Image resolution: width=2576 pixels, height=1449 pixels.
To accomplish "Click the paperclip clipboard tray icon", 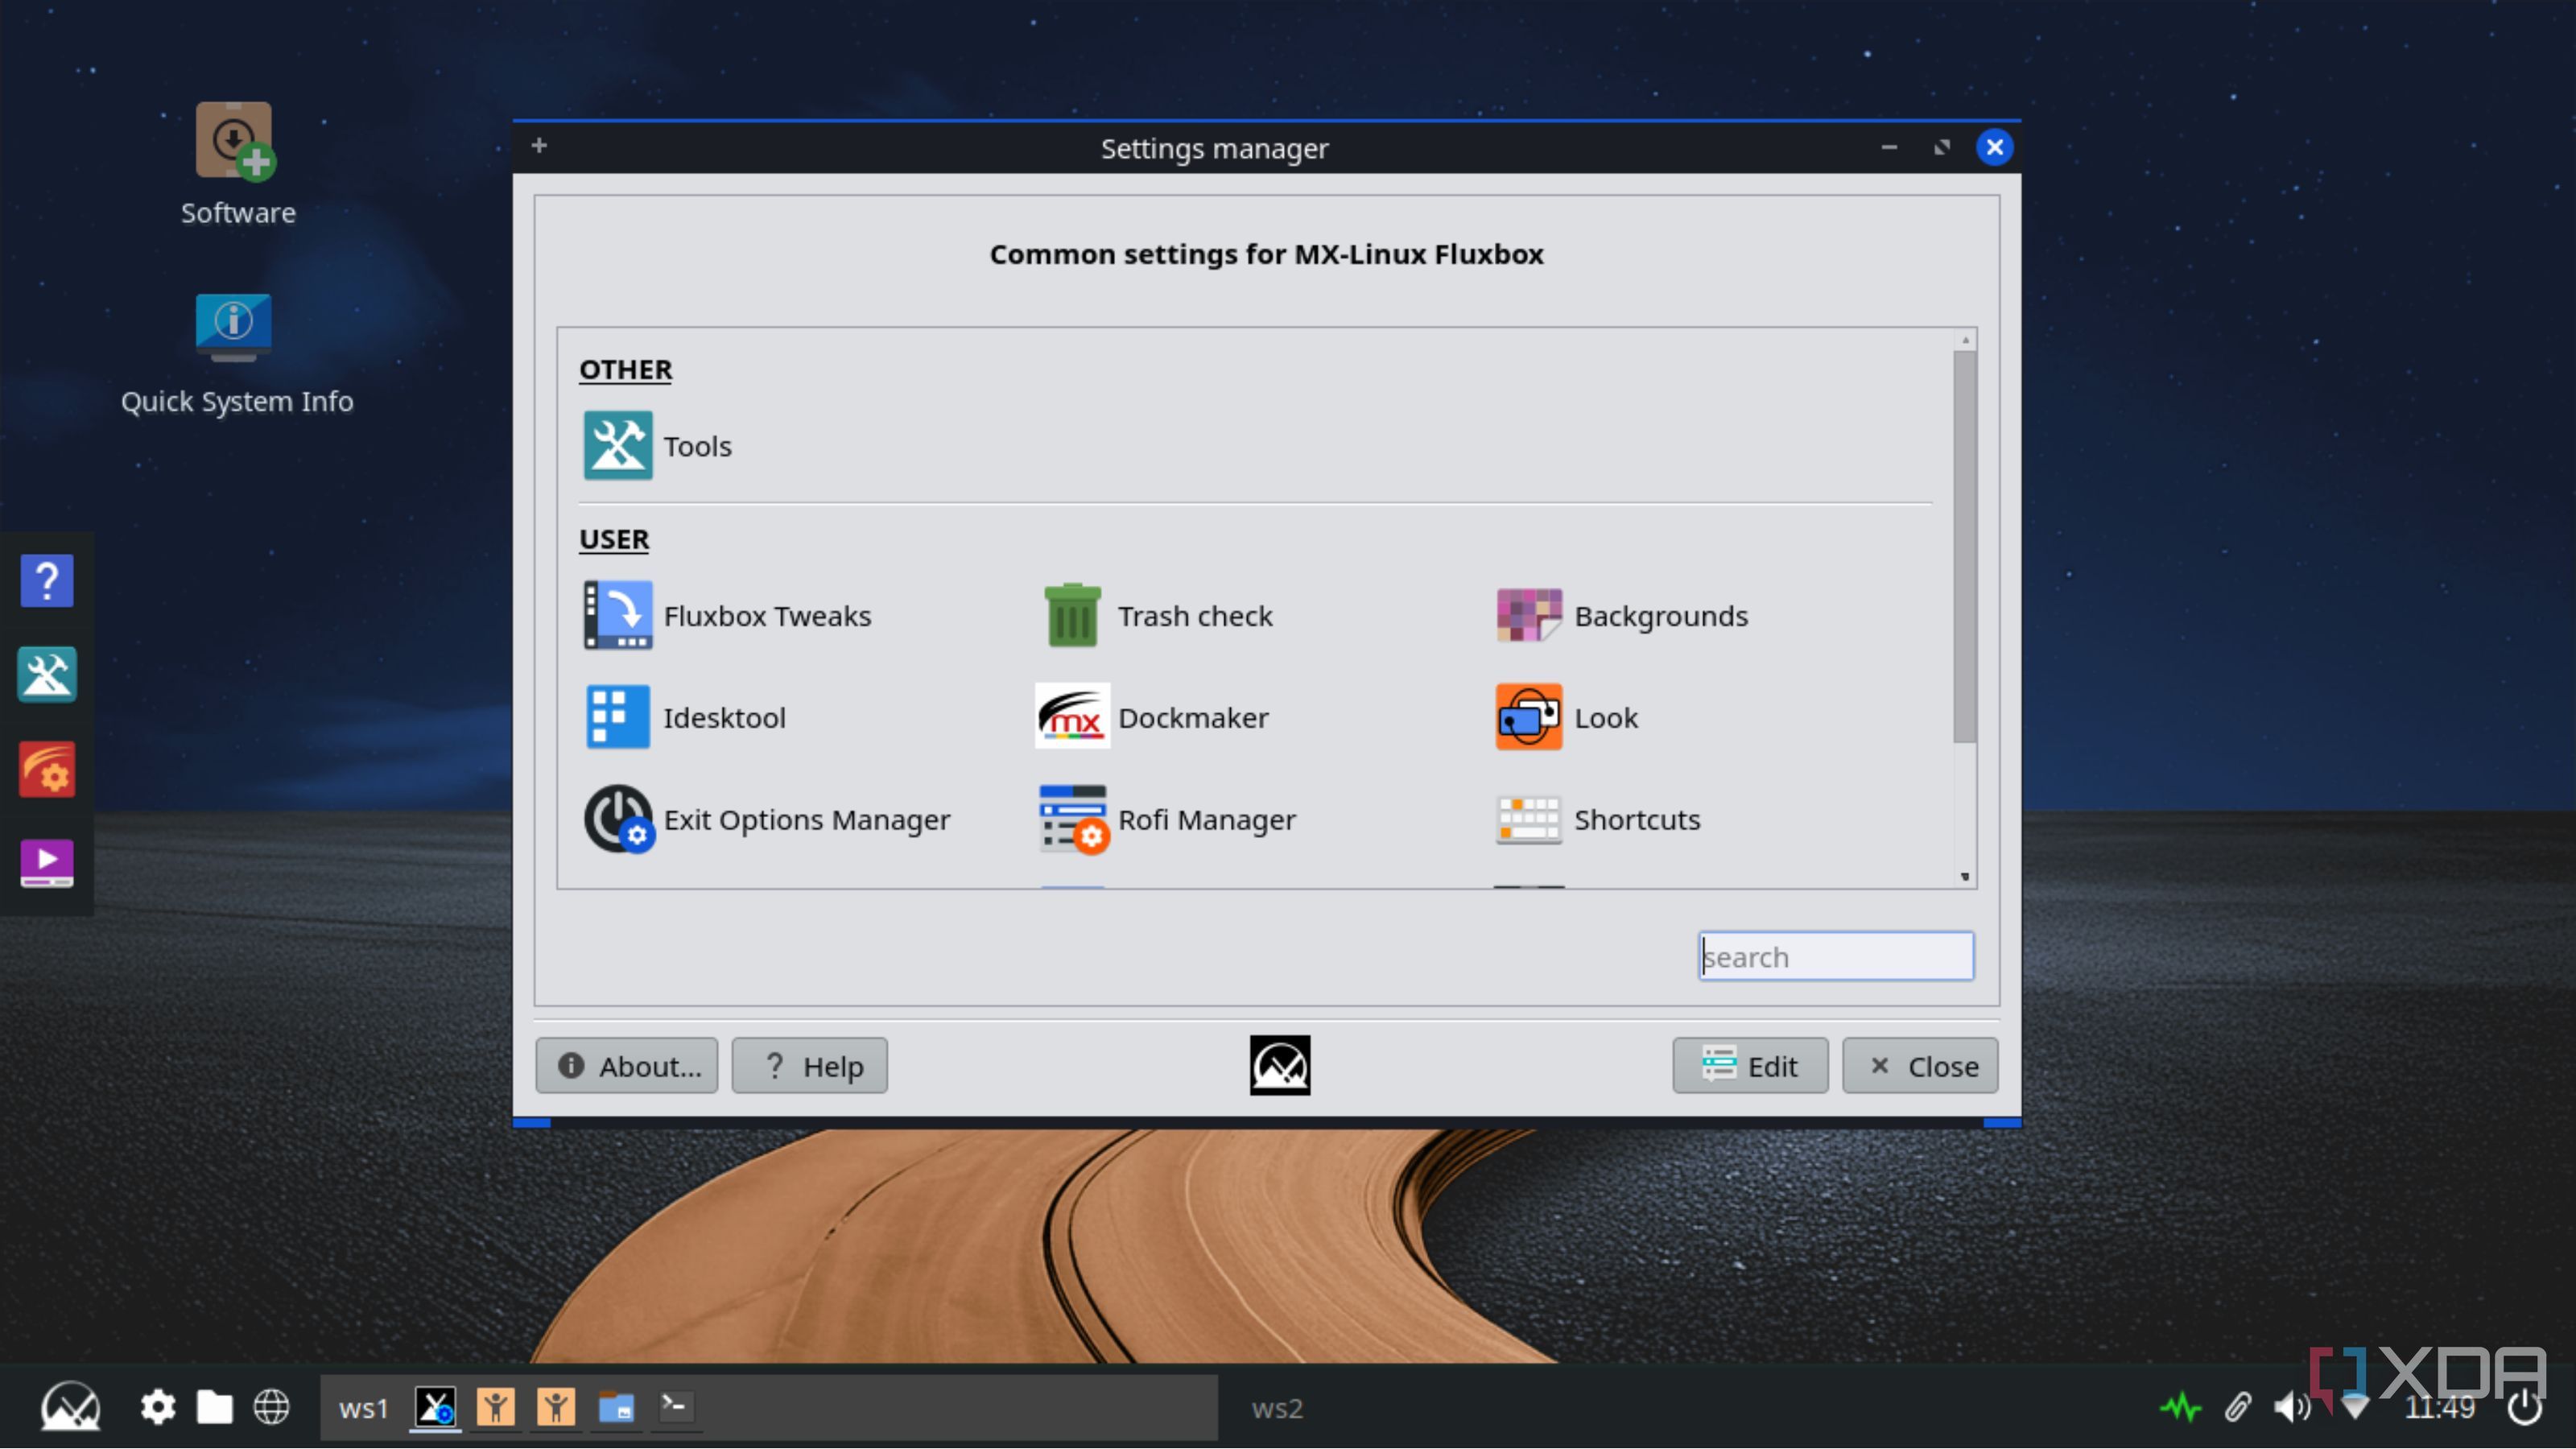I will [x=2238, y=1407].
